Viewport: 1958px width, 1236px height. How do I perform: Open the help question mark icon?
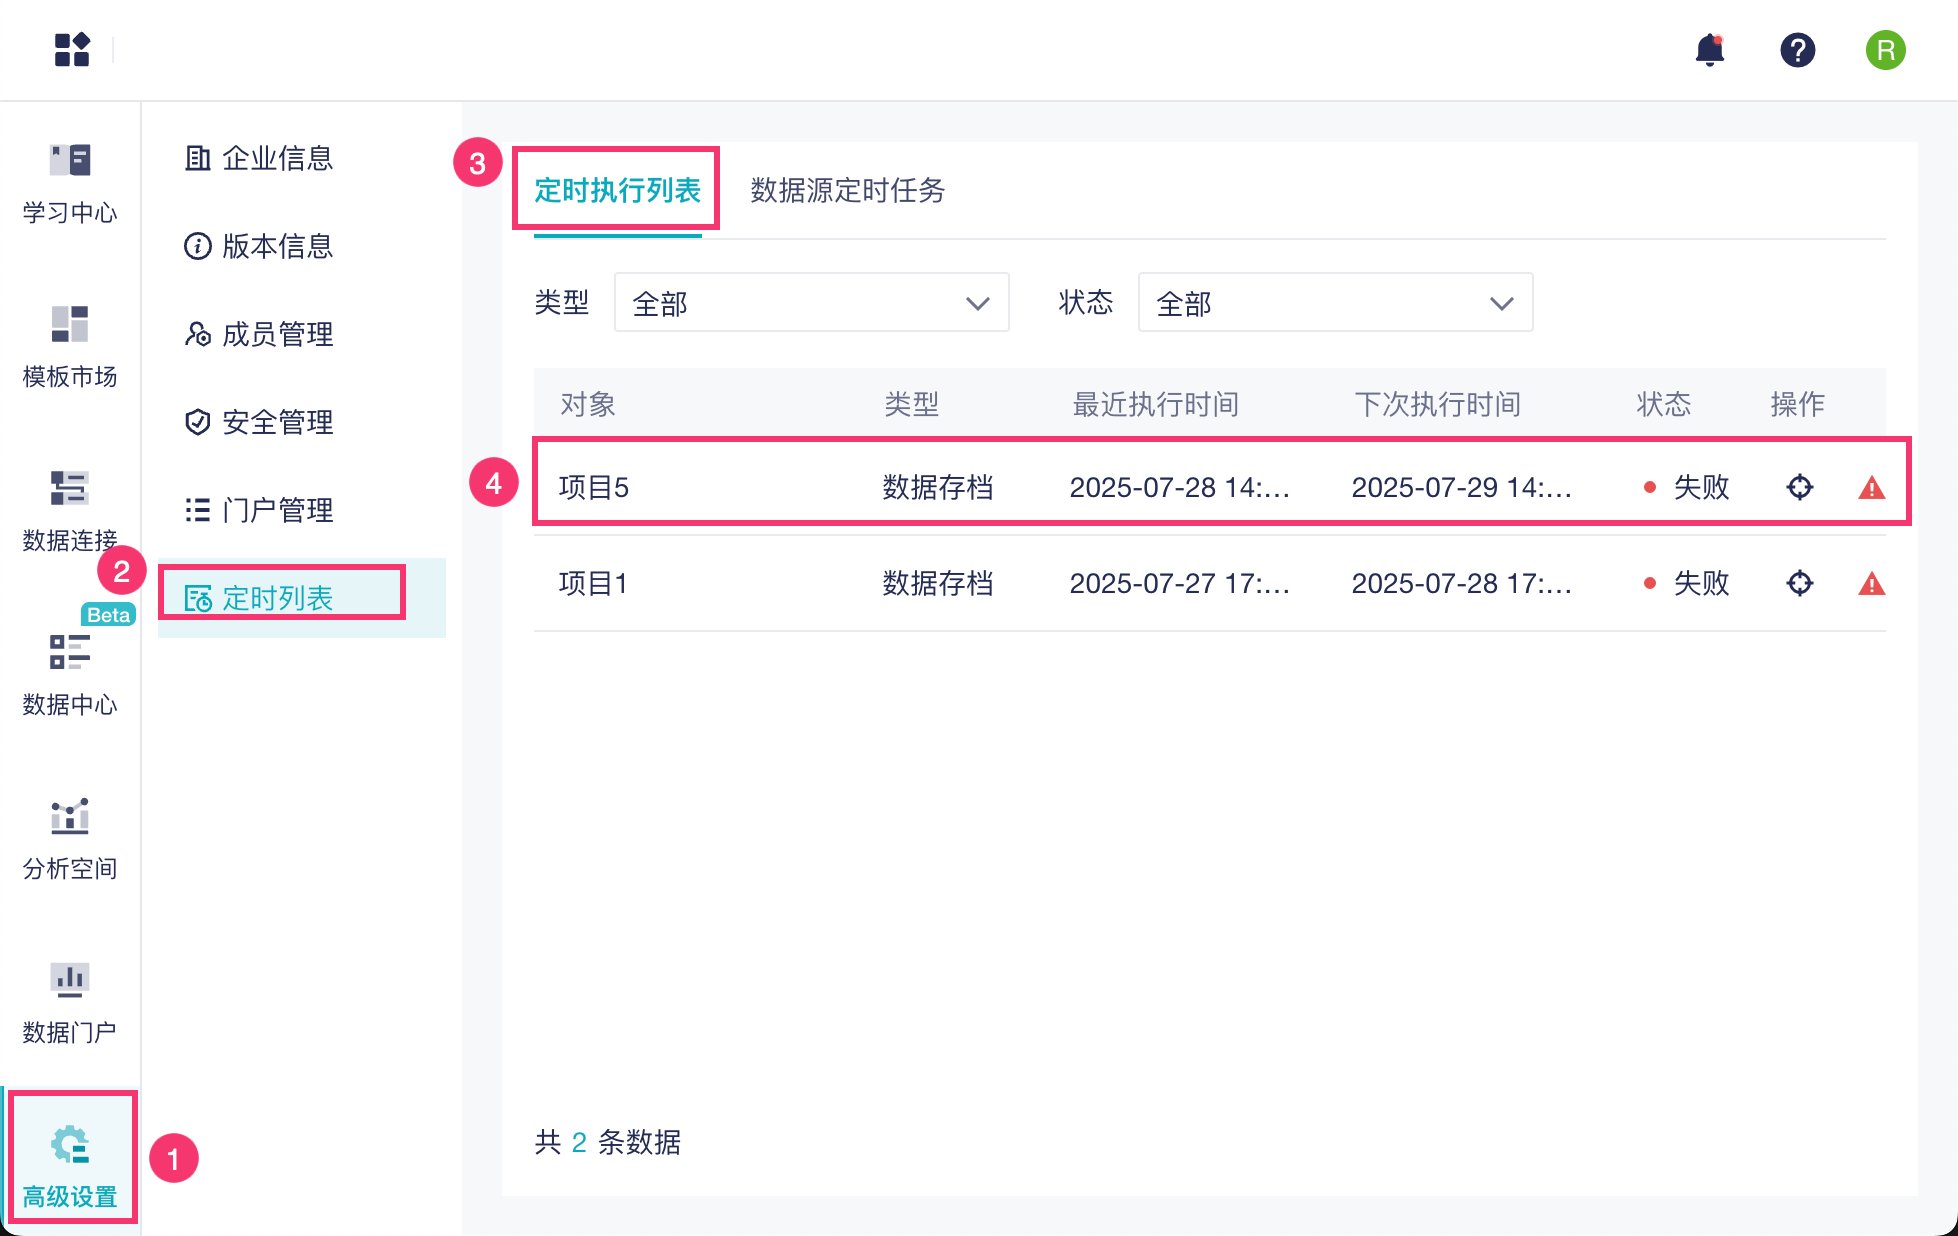[x=1797, y=50]
